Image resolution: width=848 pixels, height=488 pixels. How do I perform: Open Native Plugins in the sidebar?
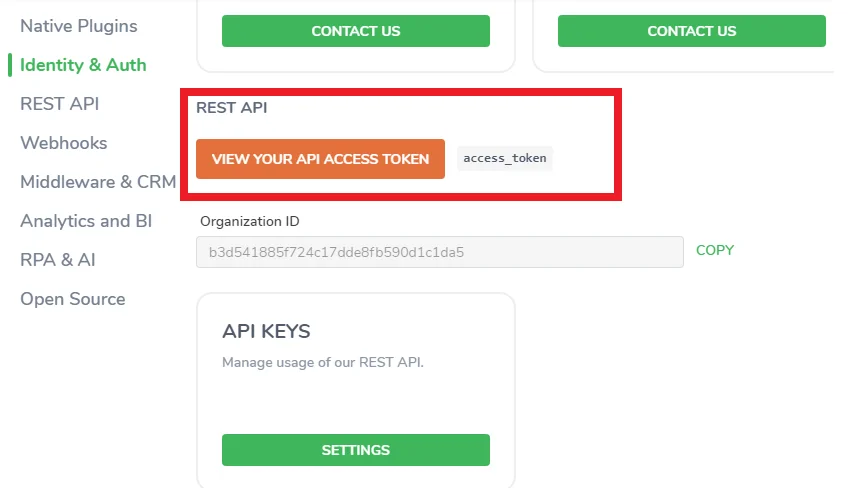tap(78, 26)
